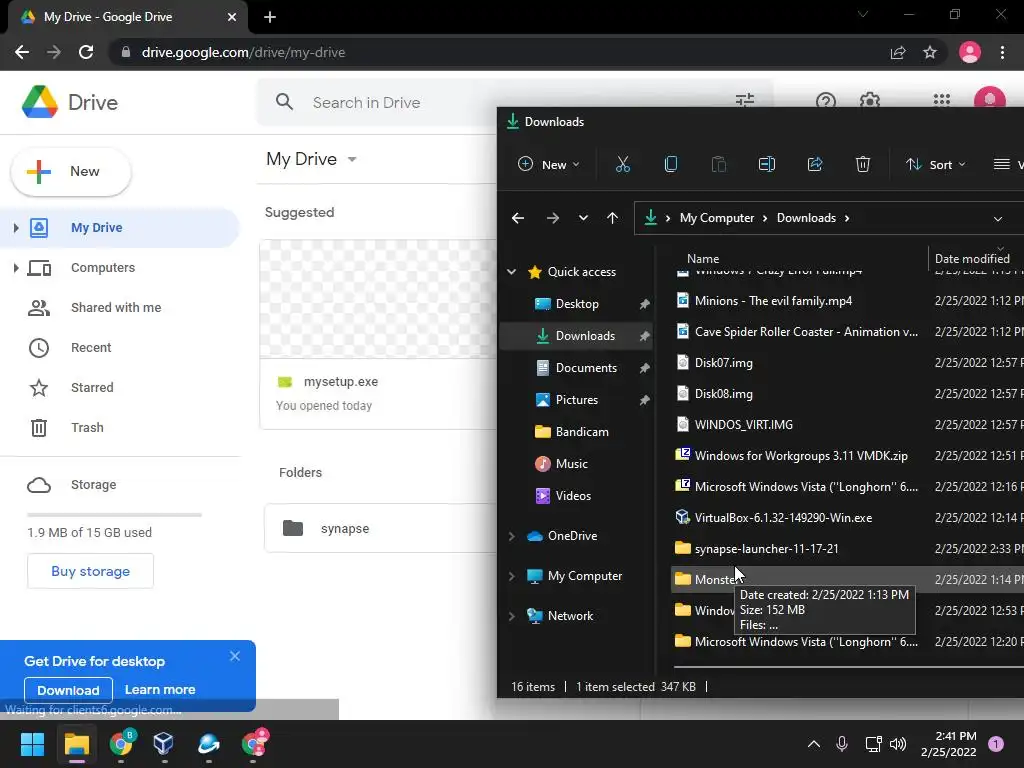Click the Buy storage button
This screenshot has width=1024, height=768.
90,571
